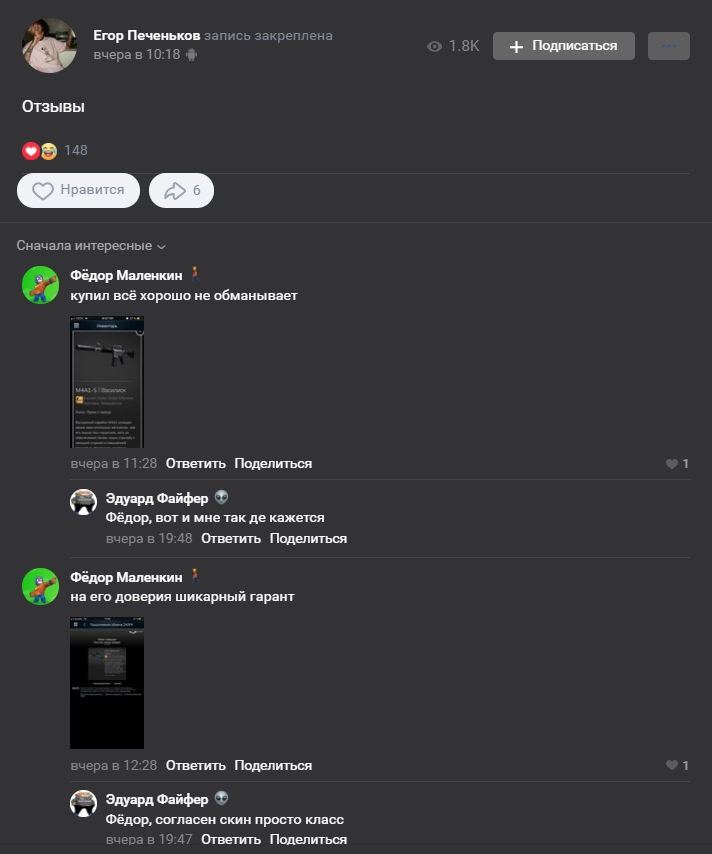The width and height of the screenshot is (712, 854).
Task: Like Фёдор's comment posted at 11:28
Action: coord(677,463)
